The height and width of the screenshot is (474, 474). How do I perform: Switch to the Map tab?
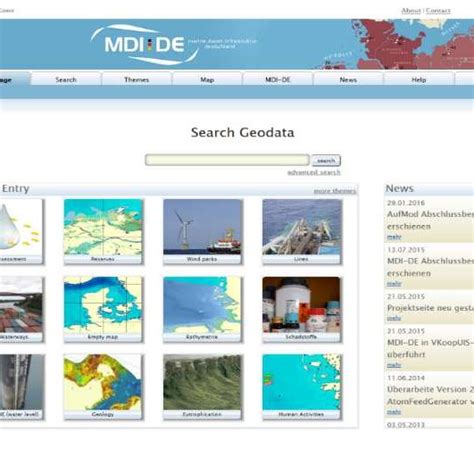point(207,80)
